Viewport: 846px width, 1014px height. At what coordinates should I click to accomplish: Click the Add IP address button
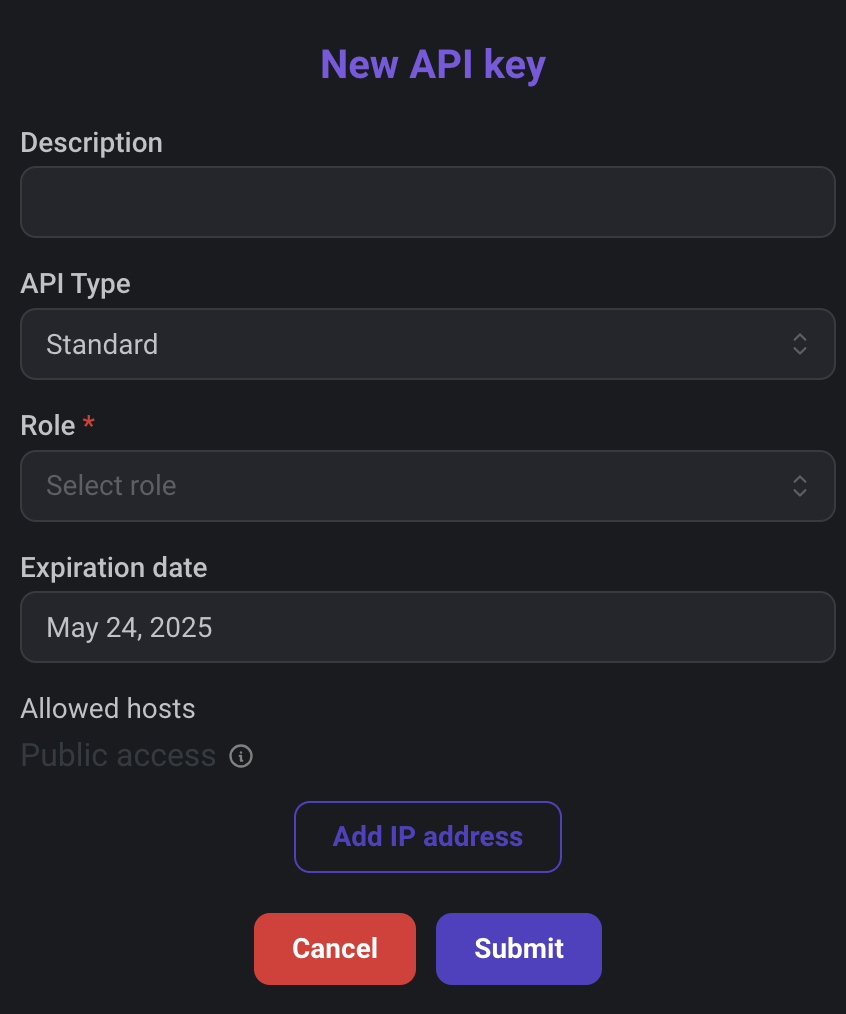click(x=428, y=837)
